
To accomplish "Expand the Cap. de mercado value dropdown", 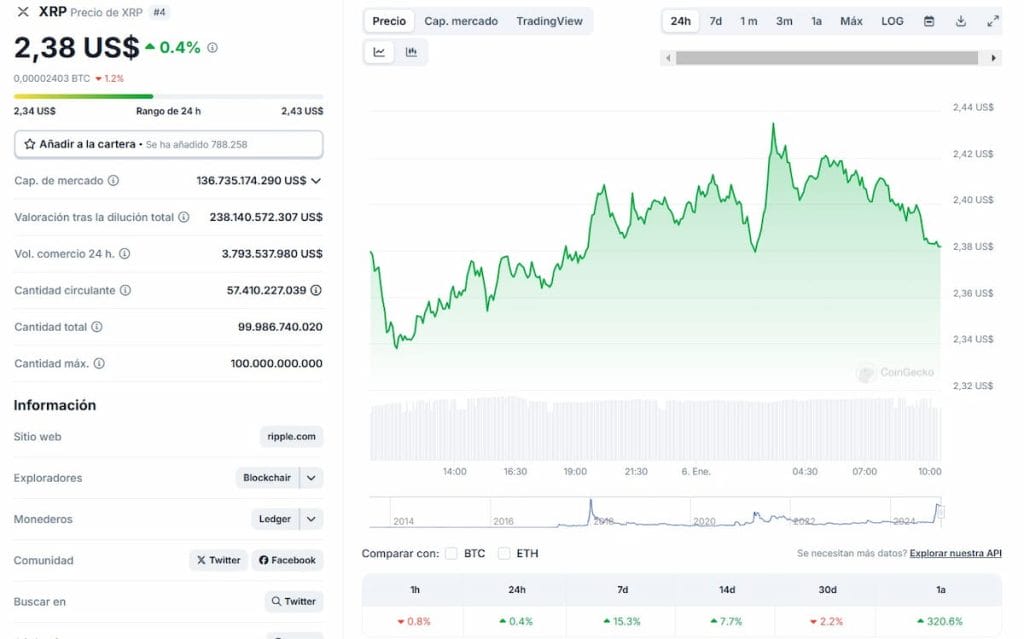I will coord(316,180).
